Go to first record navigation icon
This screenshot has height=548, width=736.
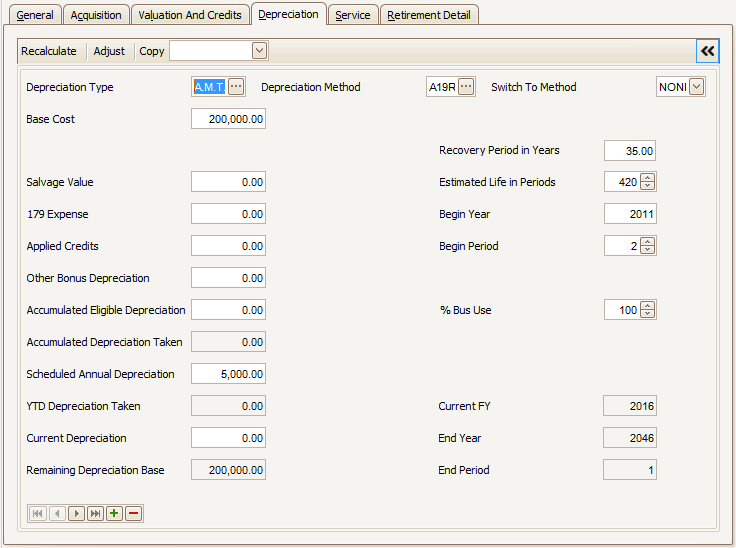click(x=38, y=513)
